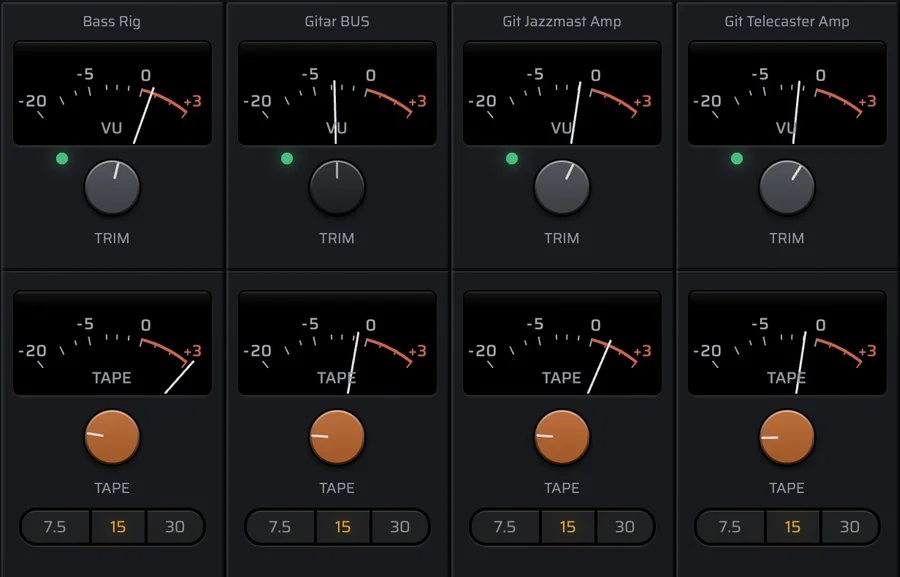Set Git Jazzmast Amp tape speed to 30

[x=625, y=526]
